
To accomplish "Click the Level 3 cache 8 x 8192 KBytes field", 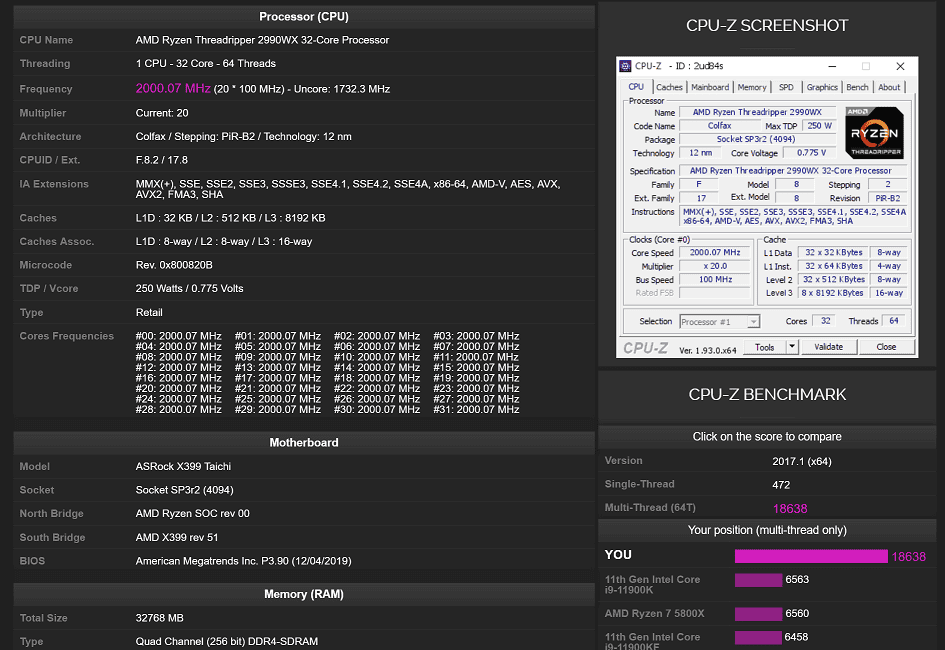I will [x=832, y=293].
